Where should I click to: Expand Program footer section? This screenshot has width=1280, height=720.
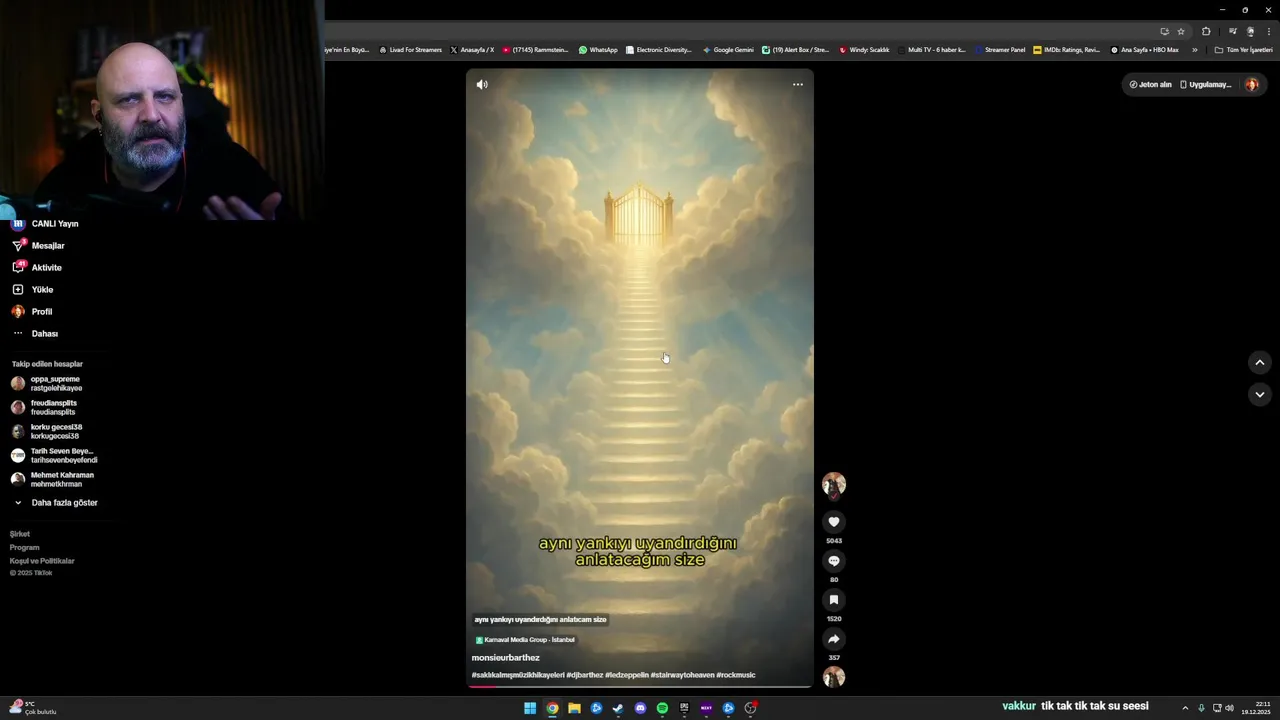(x=25, y=548)
